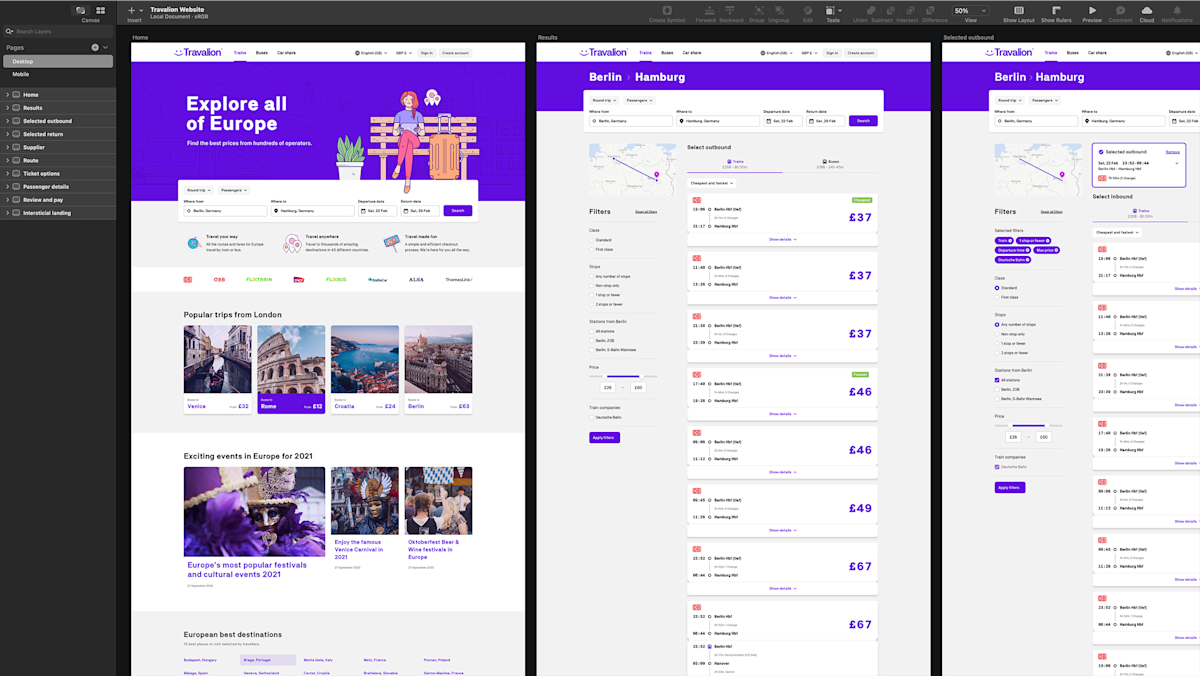The height and width of the screenshot is (676, 1200).
Task: Select Any number of stops in Results
Action: 592,276
